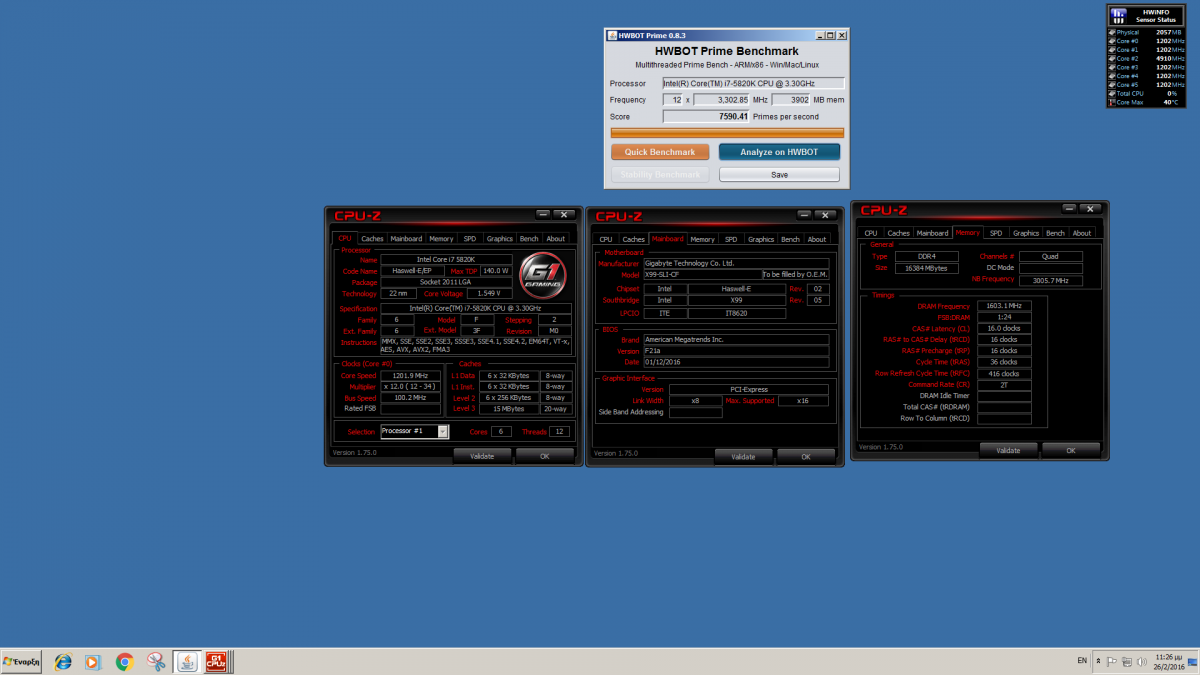Open the Start menu button
1200x675 pixels.
22,661
